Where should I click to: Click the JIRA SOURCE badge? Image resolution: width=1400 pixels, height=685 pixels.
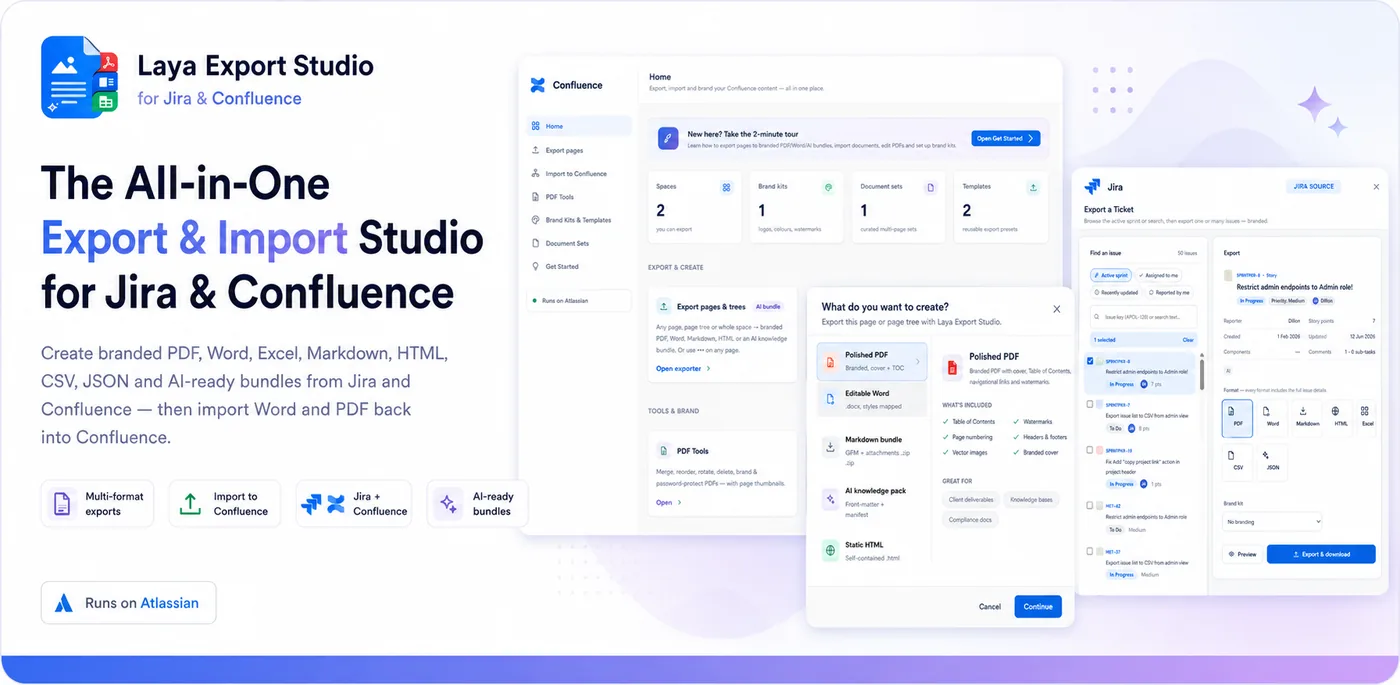tap(1314, 186)
